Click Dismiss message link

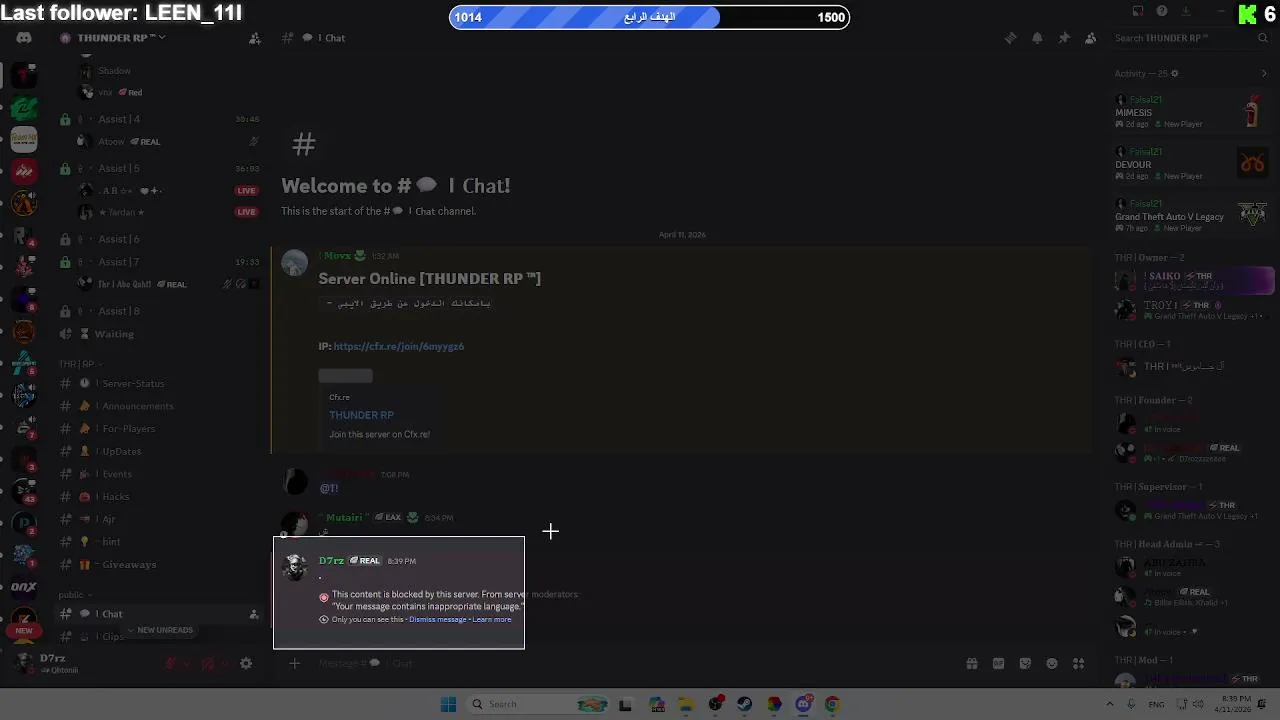pyautogui.click(x=437, y=619)
